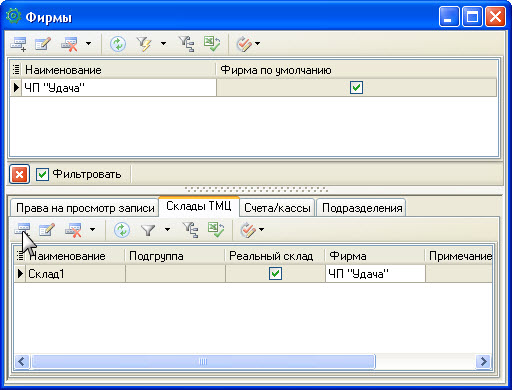Open dropdown arrow next to top delete icon
Image resolution: width=512 pixels, height=390 pixels.
(88, 43)
